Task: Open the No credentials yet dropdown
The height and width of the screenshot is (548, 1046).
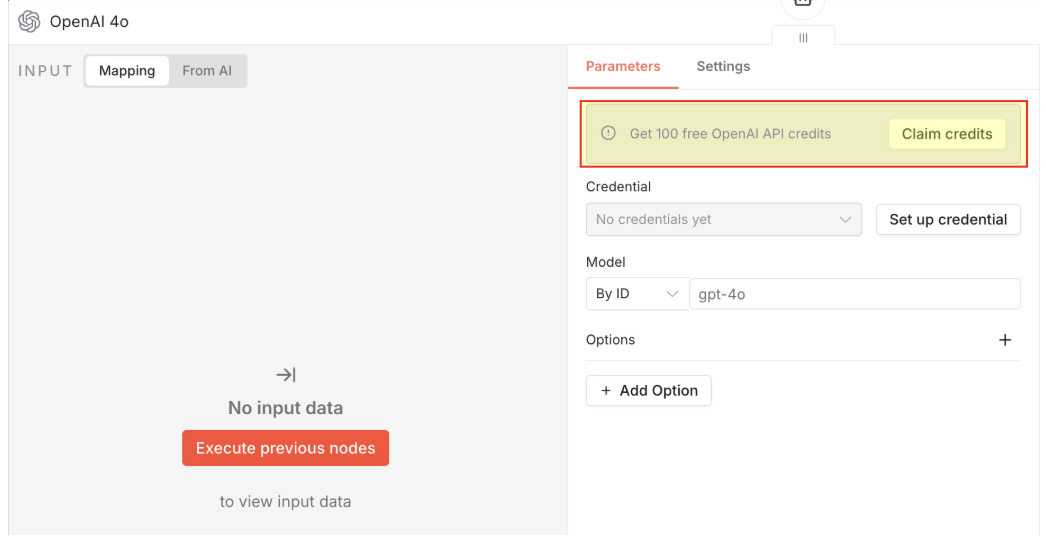Action: 724,220
